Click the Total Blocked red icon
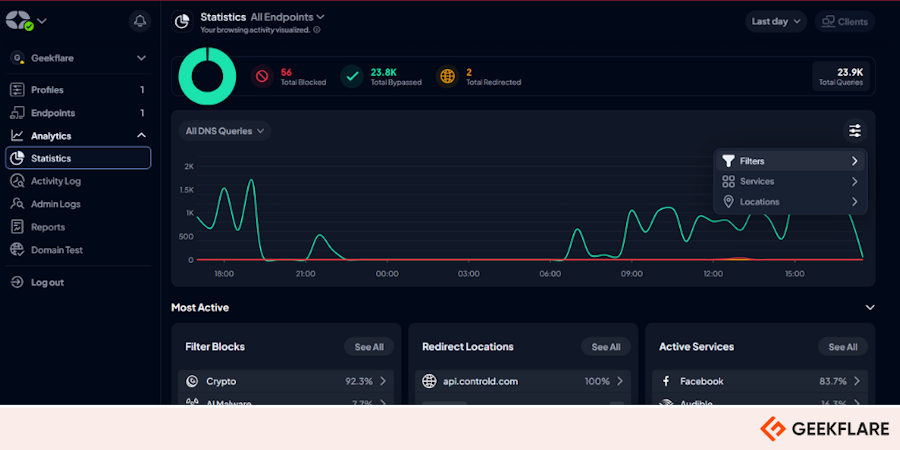Viewport: 900px width, 450px height. (262, 76)
